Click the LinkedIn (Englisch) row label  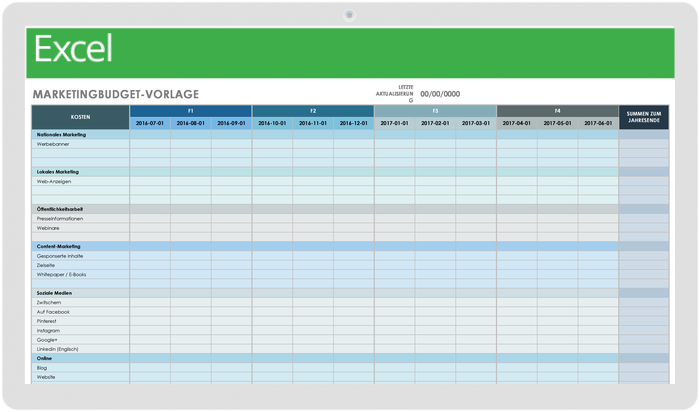[x=57, y=349]
